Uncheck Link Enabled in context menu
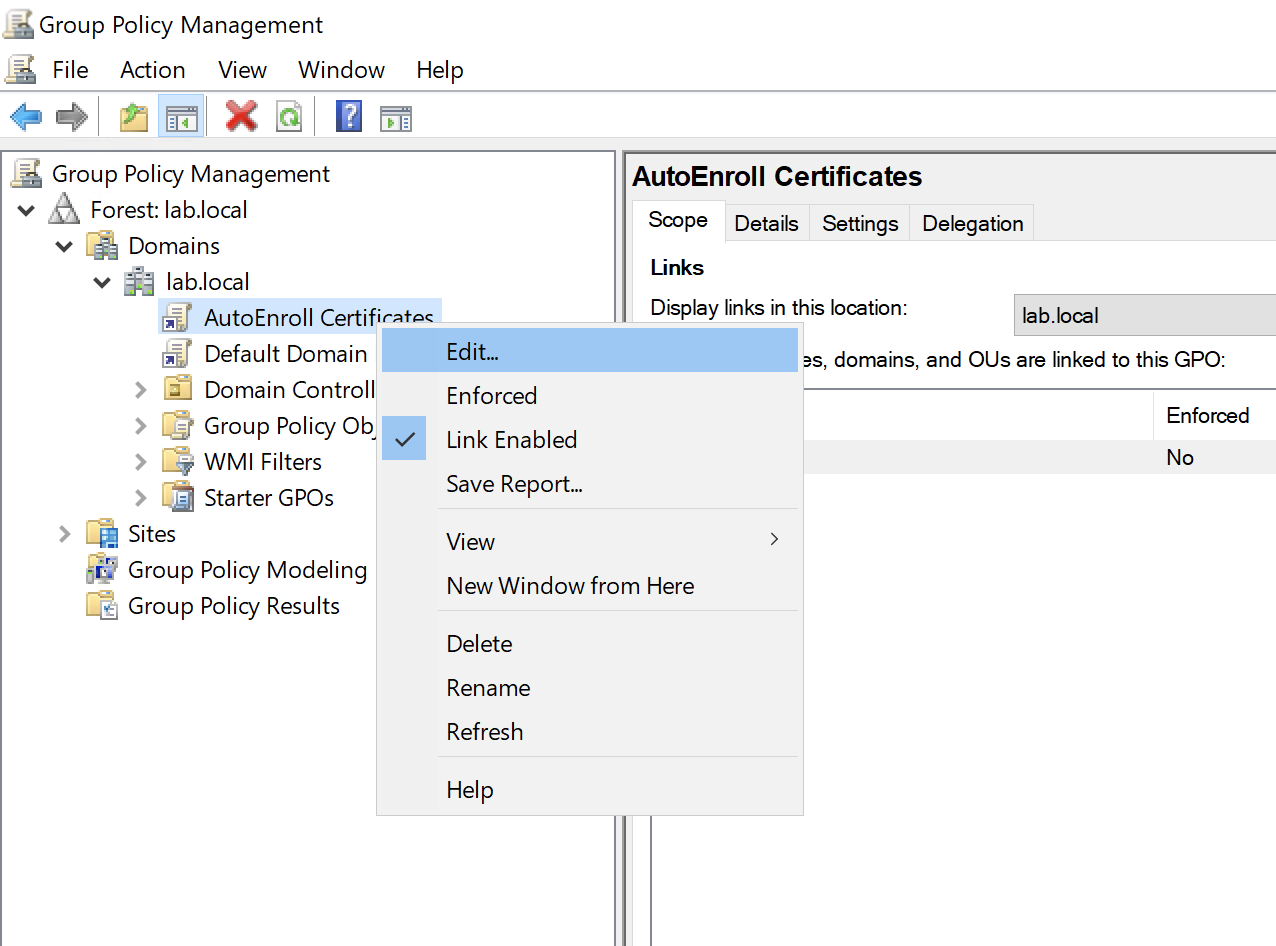1276x946 pixels. click(x=511, y=440)
